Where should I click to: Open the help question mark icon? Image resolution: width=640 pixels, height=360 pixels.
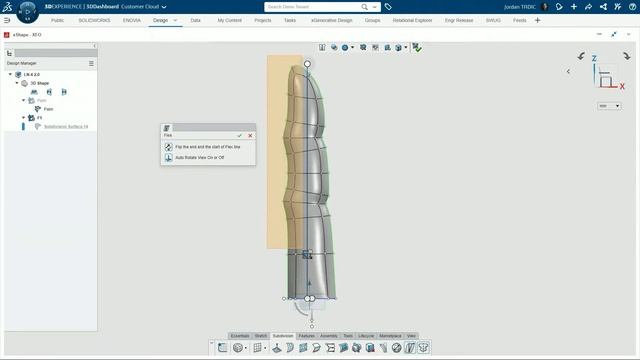tap(632, 7)
